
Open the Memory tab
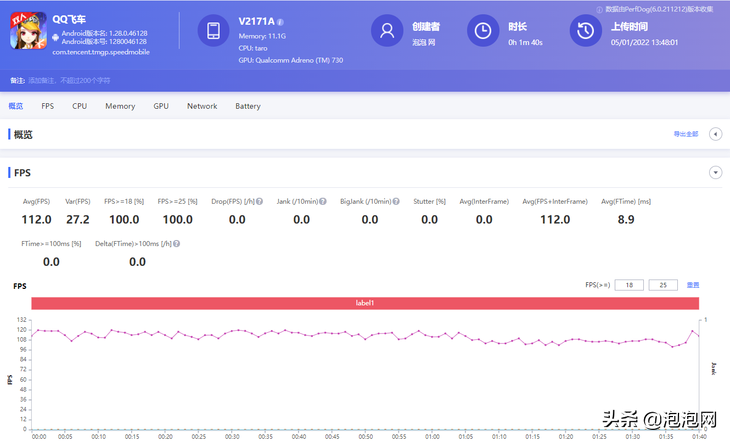coord(120,106)
